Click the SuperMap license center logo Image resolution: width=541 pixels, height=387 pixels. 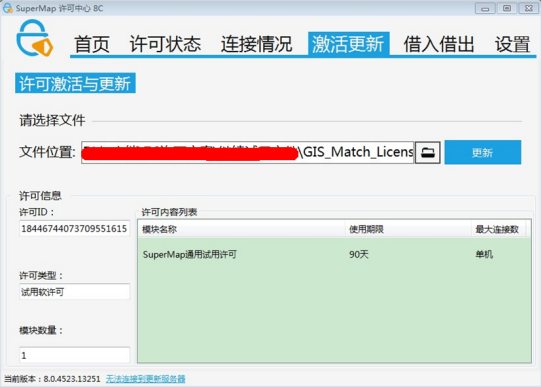tap(35, 38)
